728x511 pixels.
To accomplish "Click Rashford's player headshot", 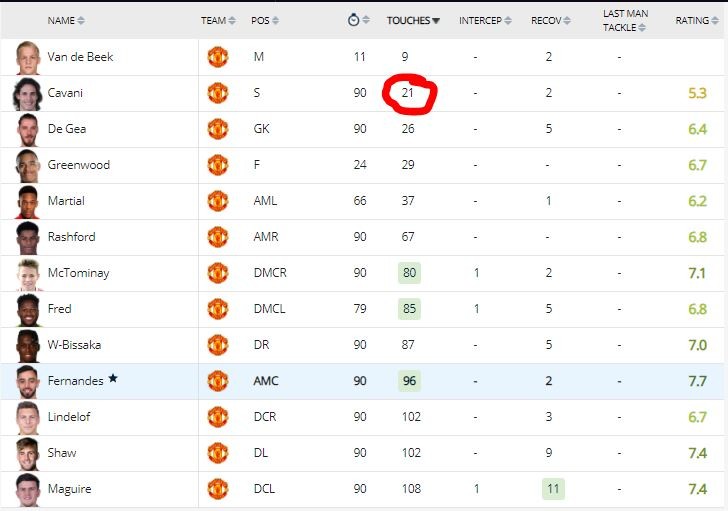I will coord(27,237).
